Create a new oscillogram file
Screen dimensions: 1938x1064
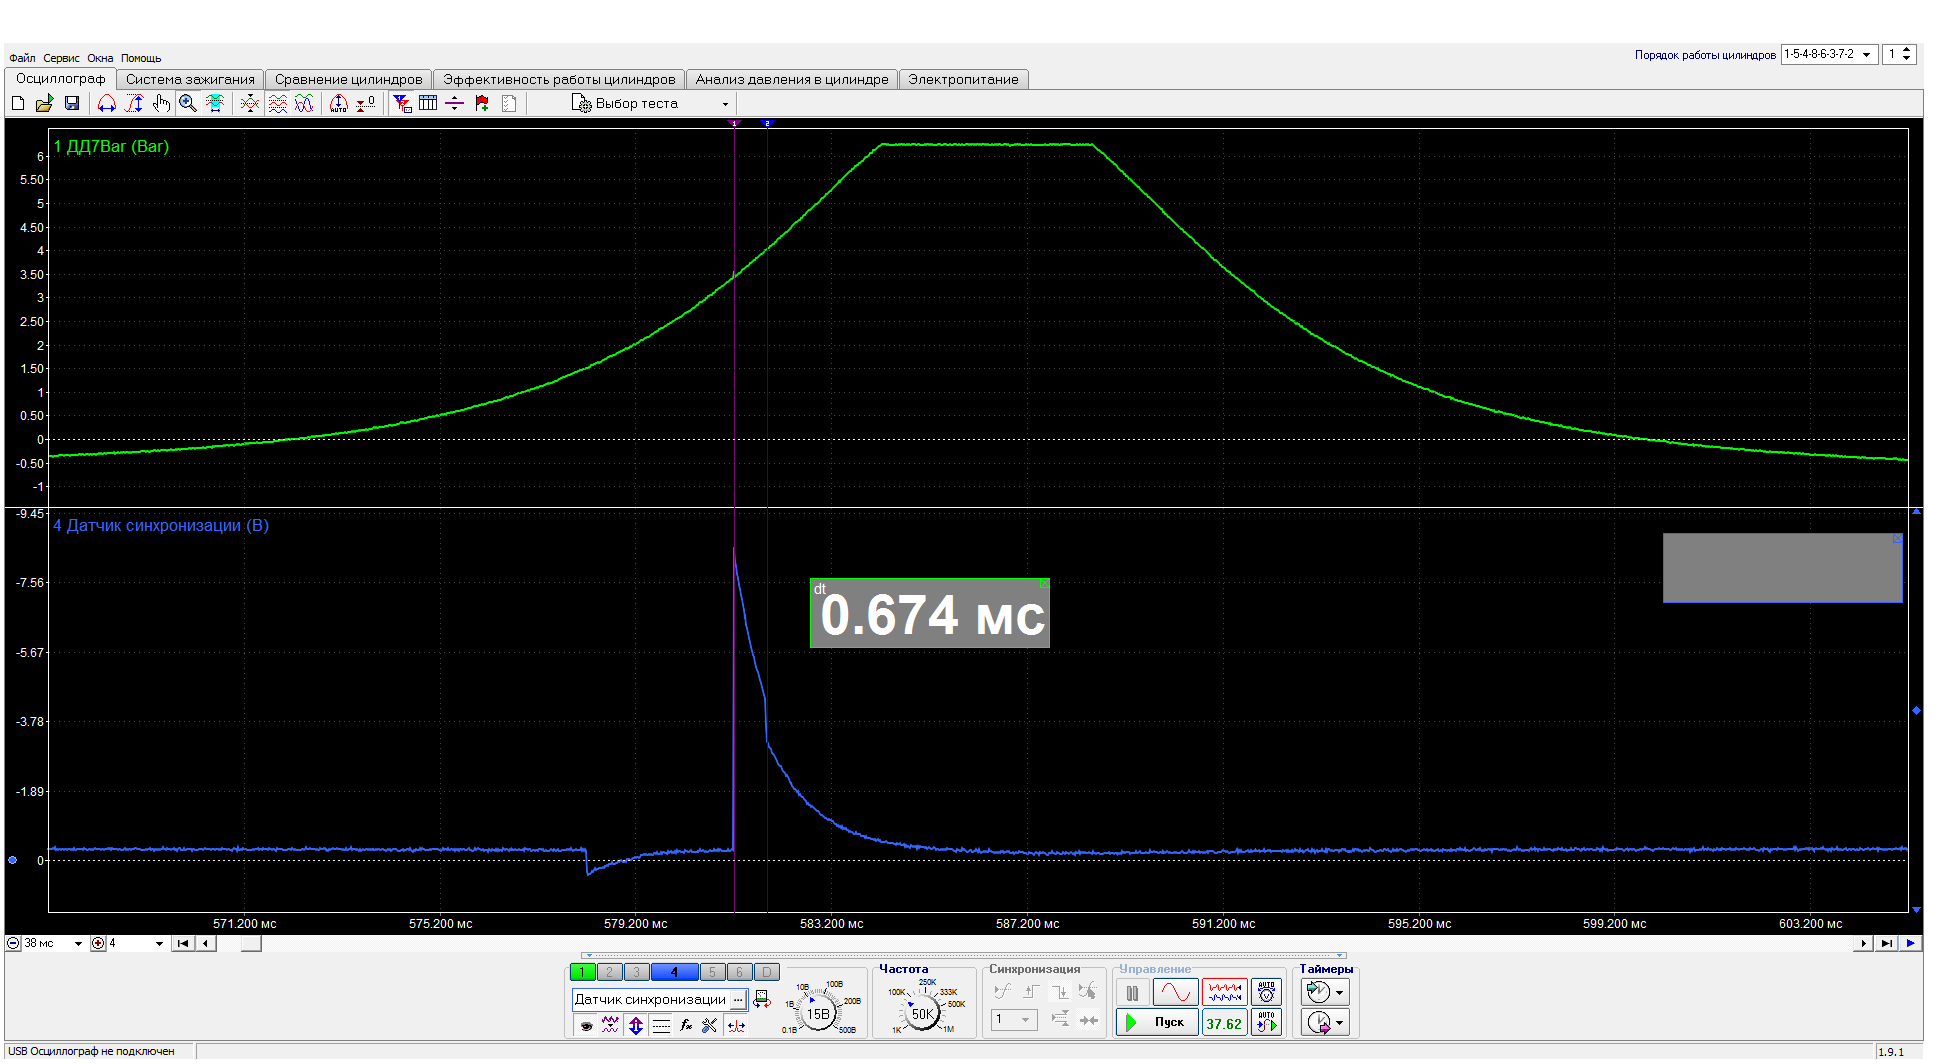pos(18,103)
